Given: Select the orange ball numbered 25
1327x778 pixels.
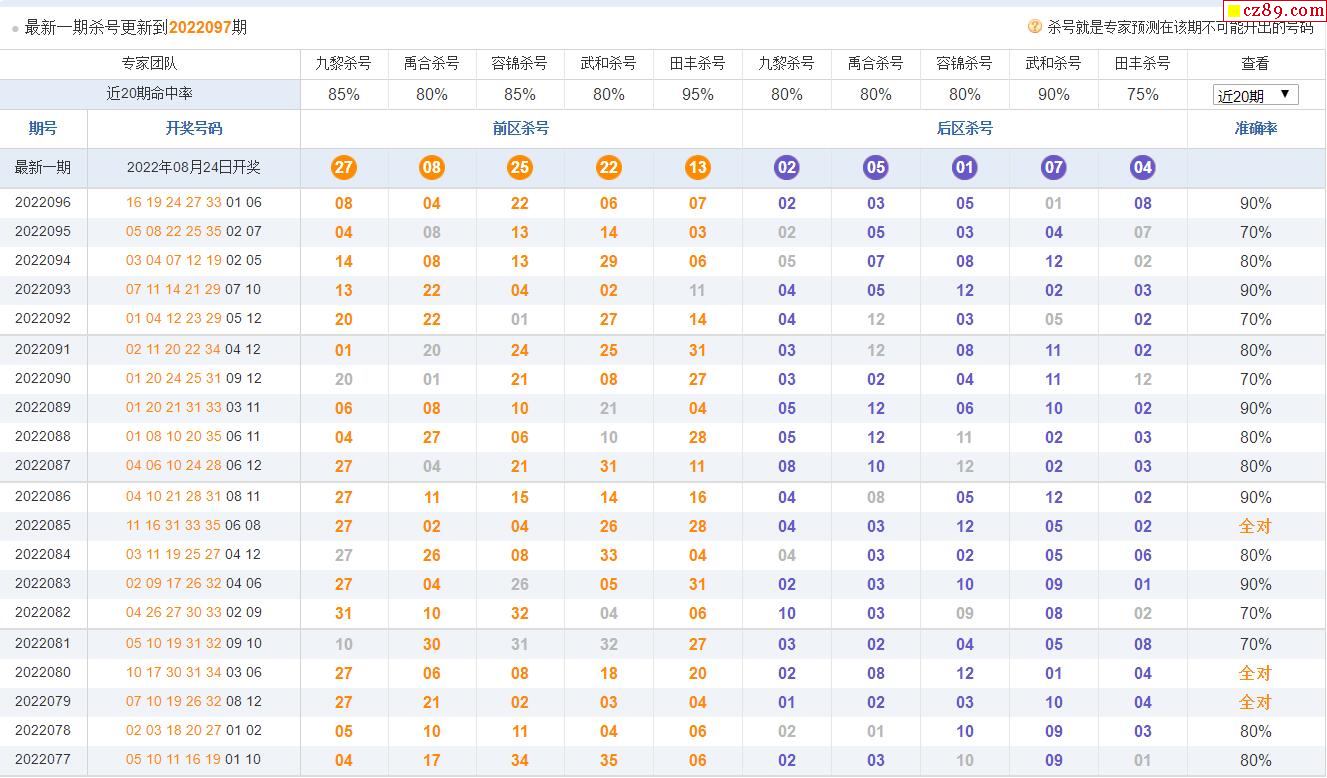Looking at the screenshot, I should (x=520, y=167).
